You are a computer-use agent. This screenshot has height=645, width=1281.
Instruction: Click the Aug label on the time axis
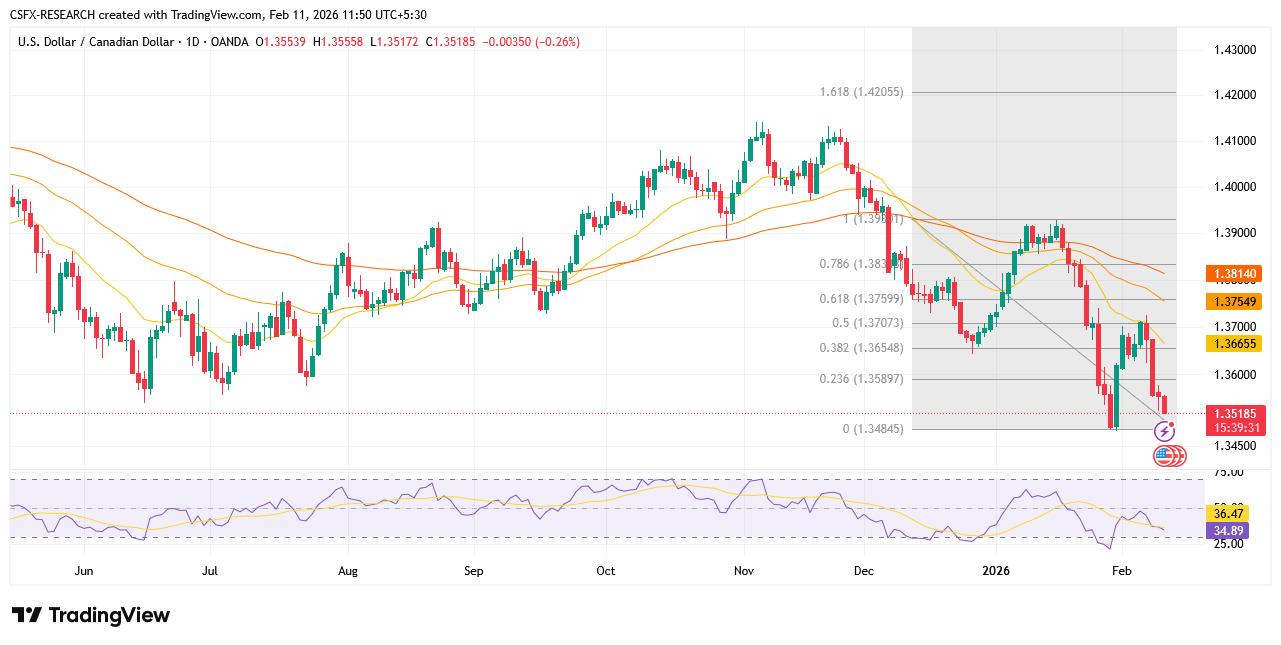point(347,571)
